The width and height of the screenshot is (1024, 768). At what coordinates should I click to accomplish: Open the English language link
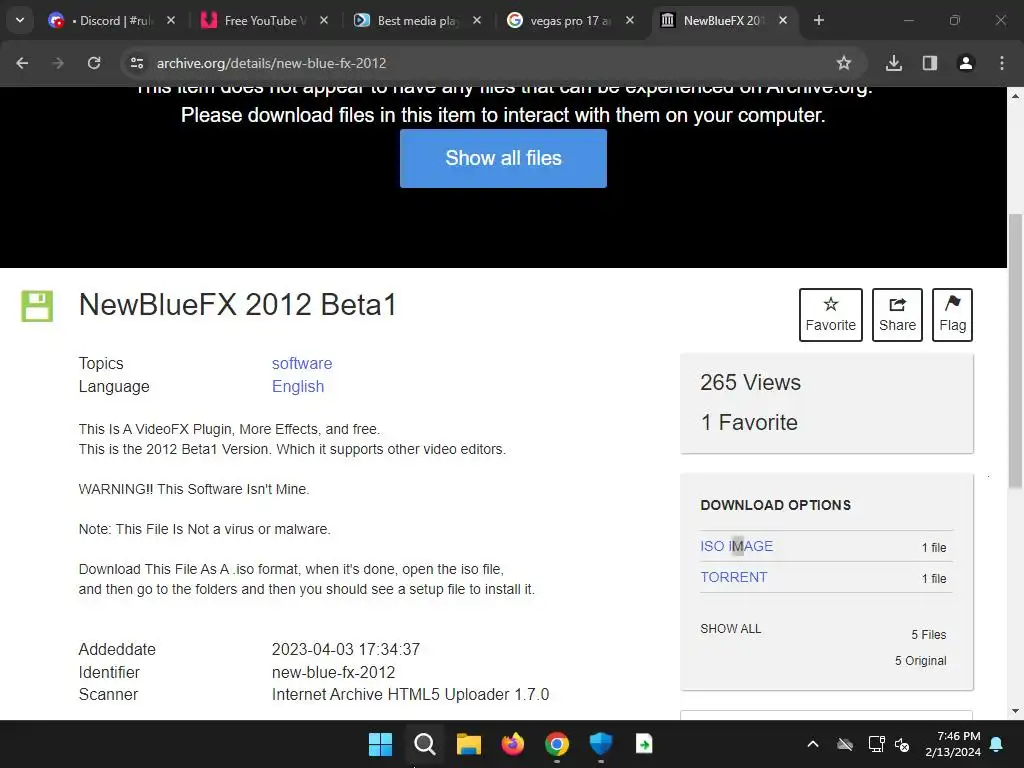tap(298, 387)
